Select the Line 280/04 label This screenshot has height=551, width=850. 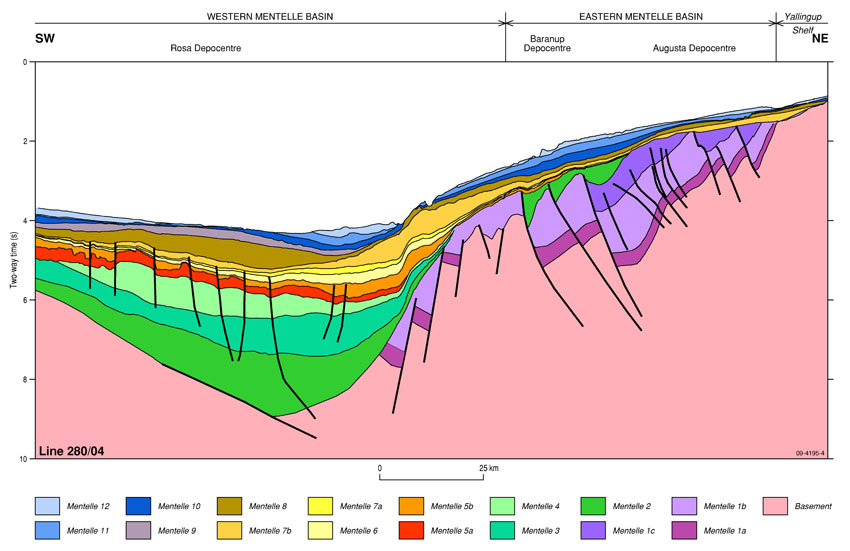point(71,451)
